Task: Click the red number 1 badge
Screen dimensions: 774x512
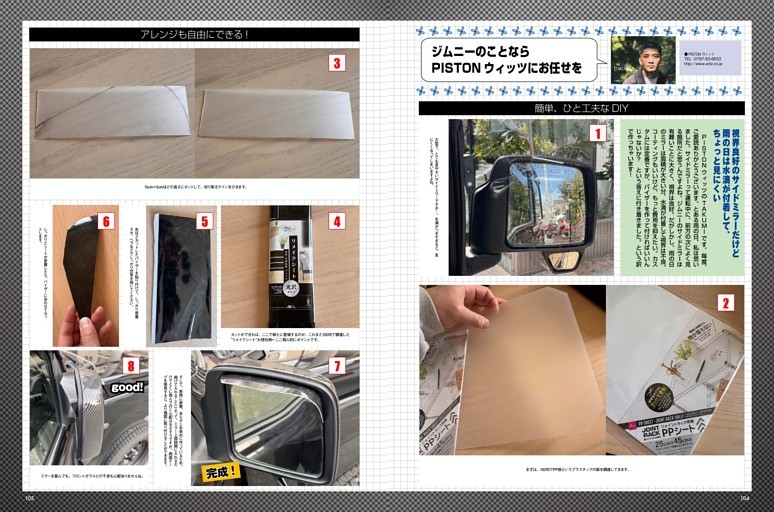Action: point(597,133)
